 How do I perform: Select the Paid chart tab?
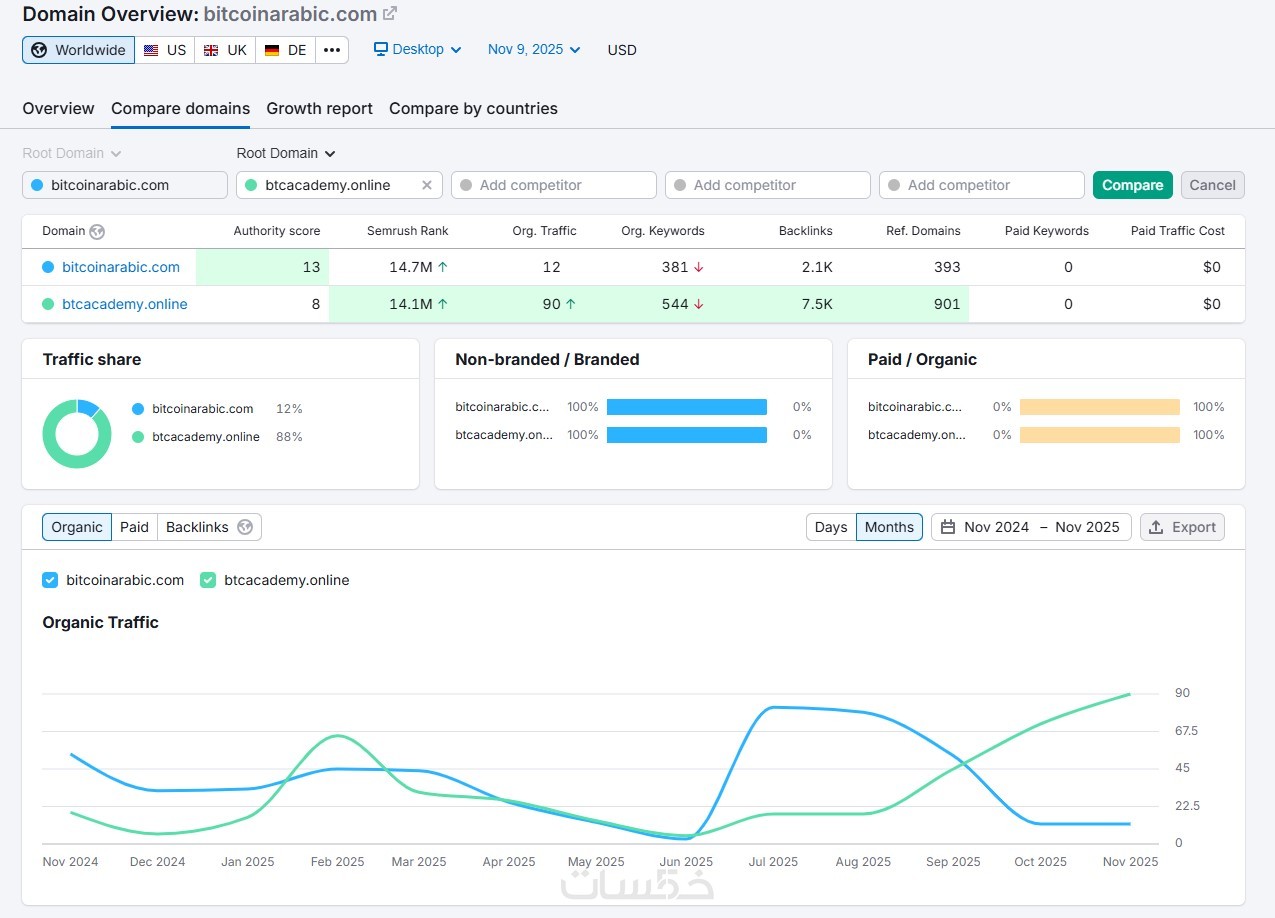(x=134, y=527)
